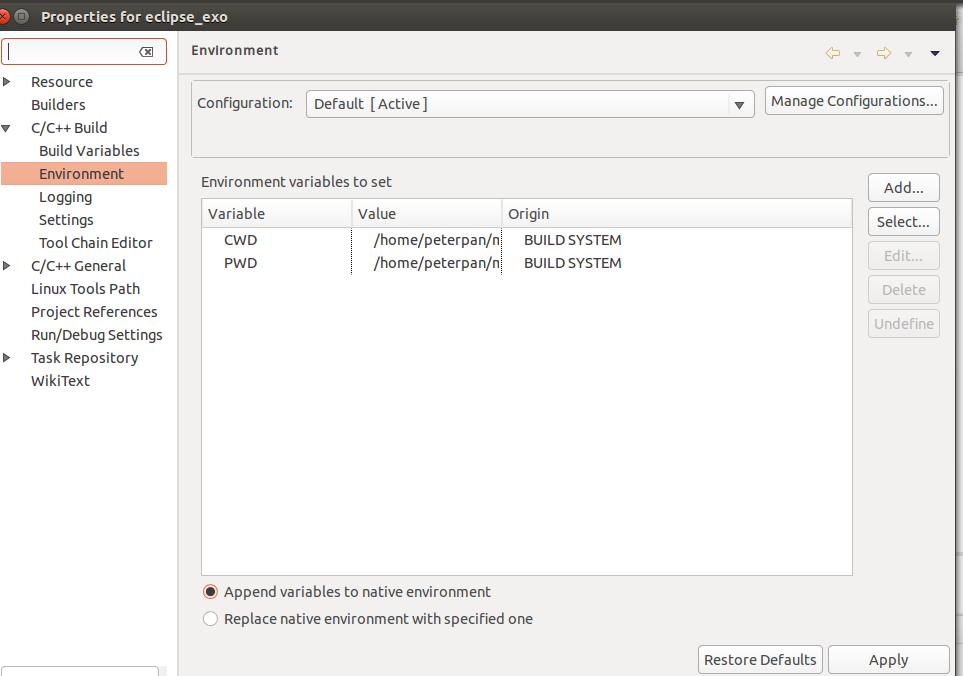The width and height of the screenshot is (963, 676).
Task: Open the forward history dropdown arrow
Action: coord(908,54)
